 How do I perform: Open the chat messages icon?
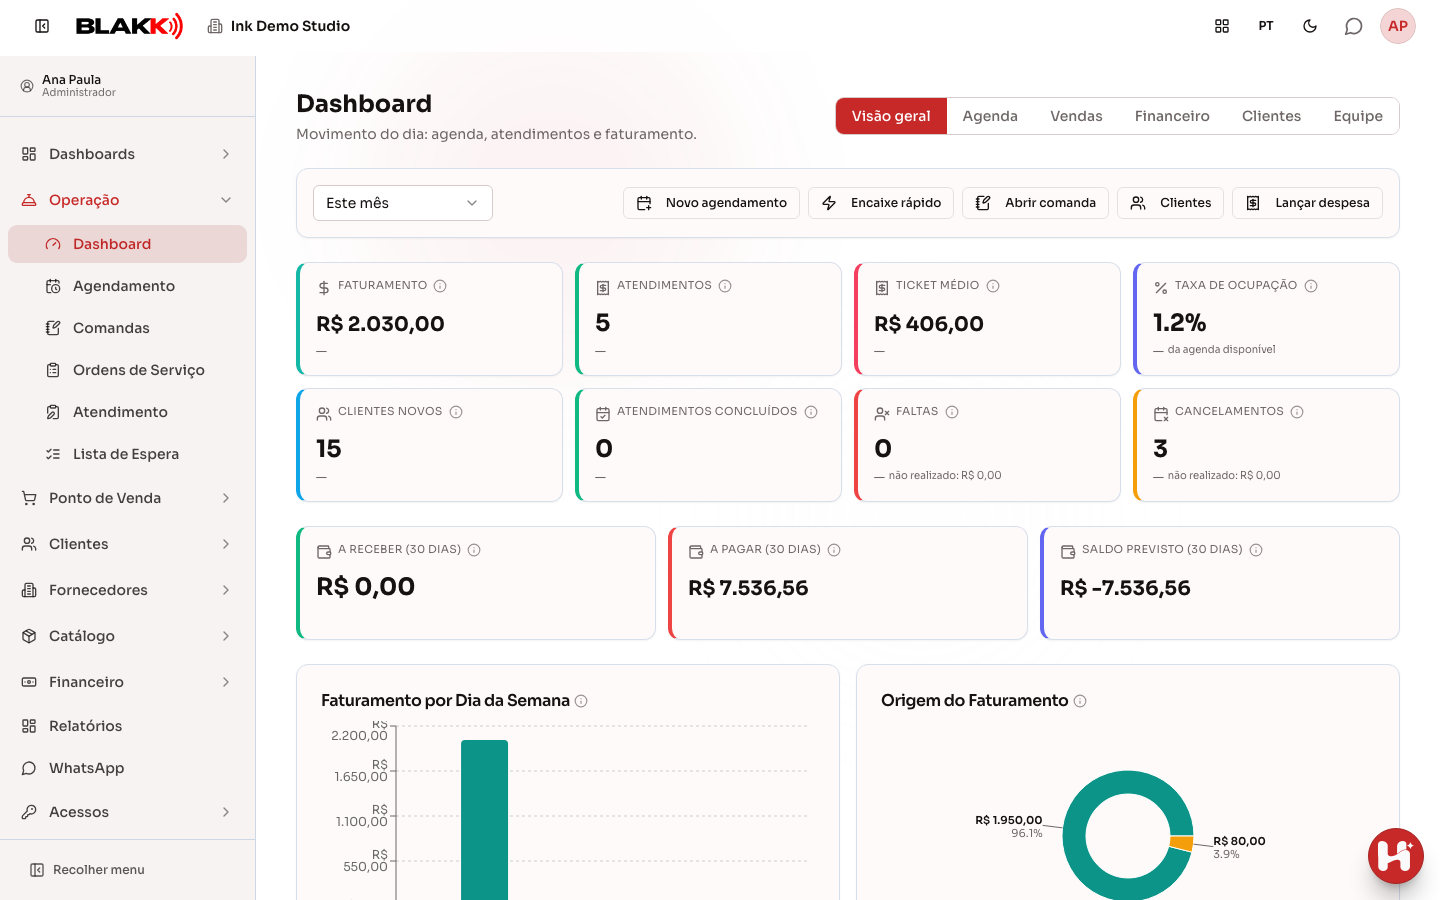[1354, 26]
